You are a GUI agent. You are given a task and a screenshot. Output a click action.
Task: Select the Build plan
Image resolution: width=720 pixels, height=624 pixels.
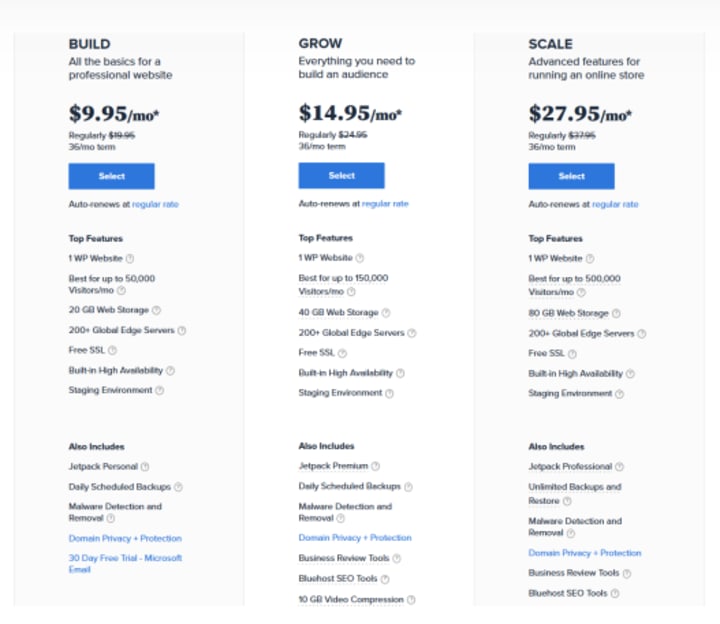pyautogui.click(x=111, y=176)
